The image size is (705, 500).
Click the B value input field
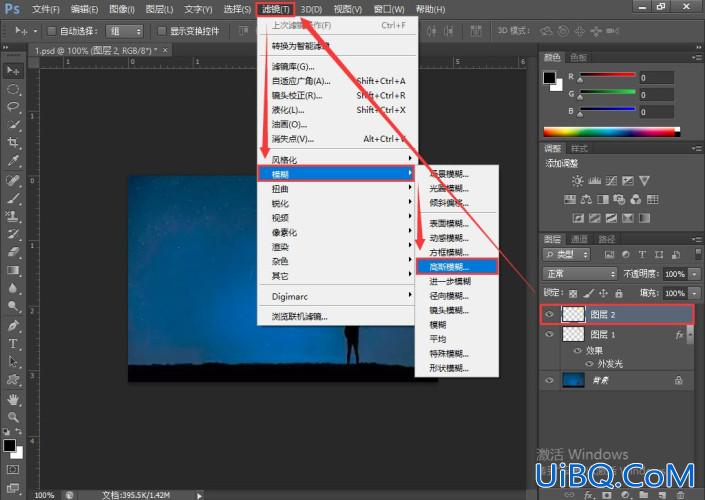pos(656,112)
